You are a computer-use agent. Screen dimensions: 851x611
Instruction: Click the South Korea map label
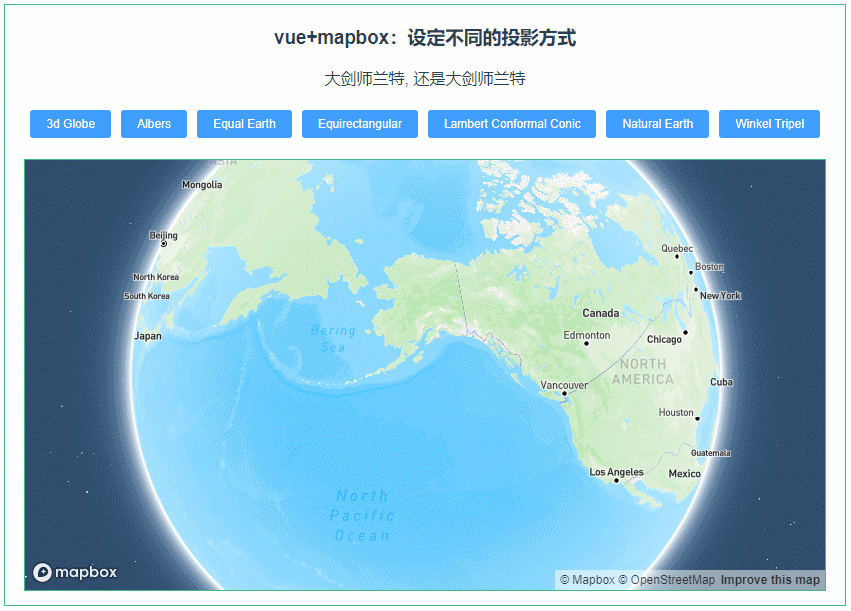[147, 296]
